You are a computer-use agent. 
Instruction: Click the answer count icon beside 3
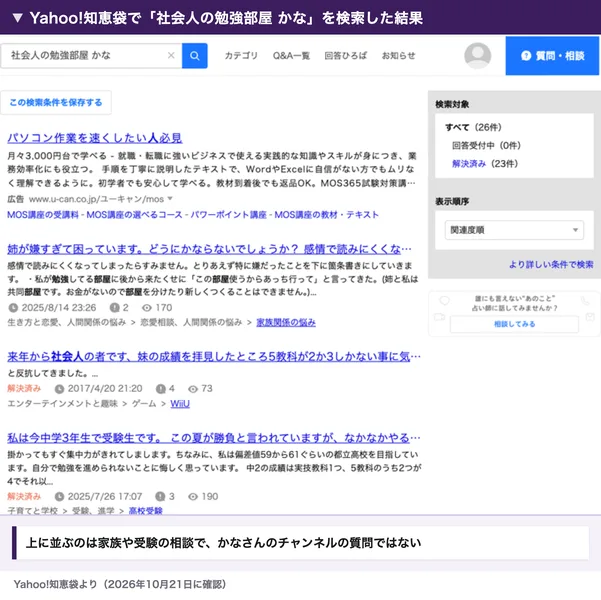click(x=160, y=496)
